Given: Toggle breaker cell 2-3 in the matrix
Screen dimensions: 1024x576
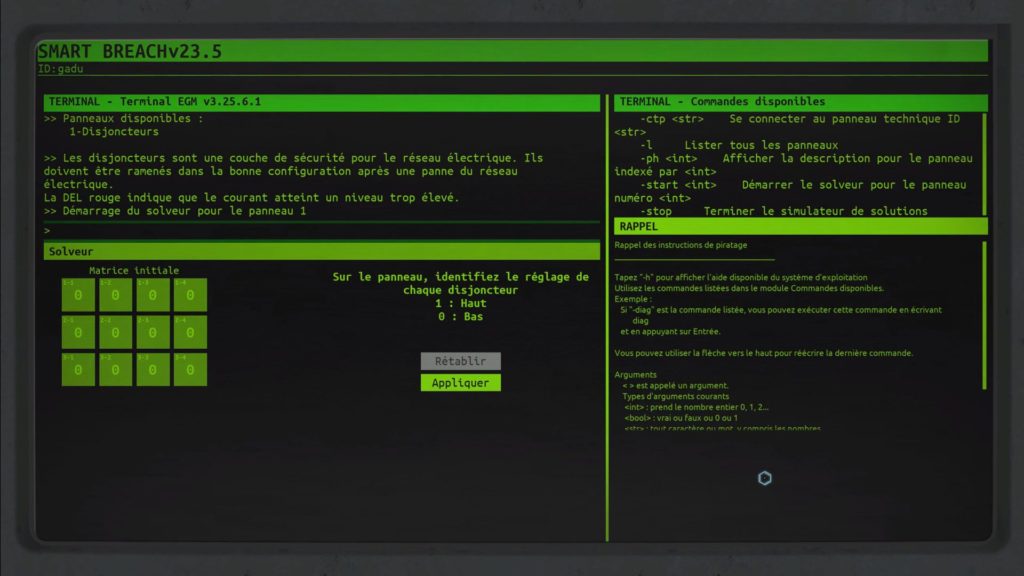Looking at the screenshot, I should pyautogui.click(x=153, y=332).
